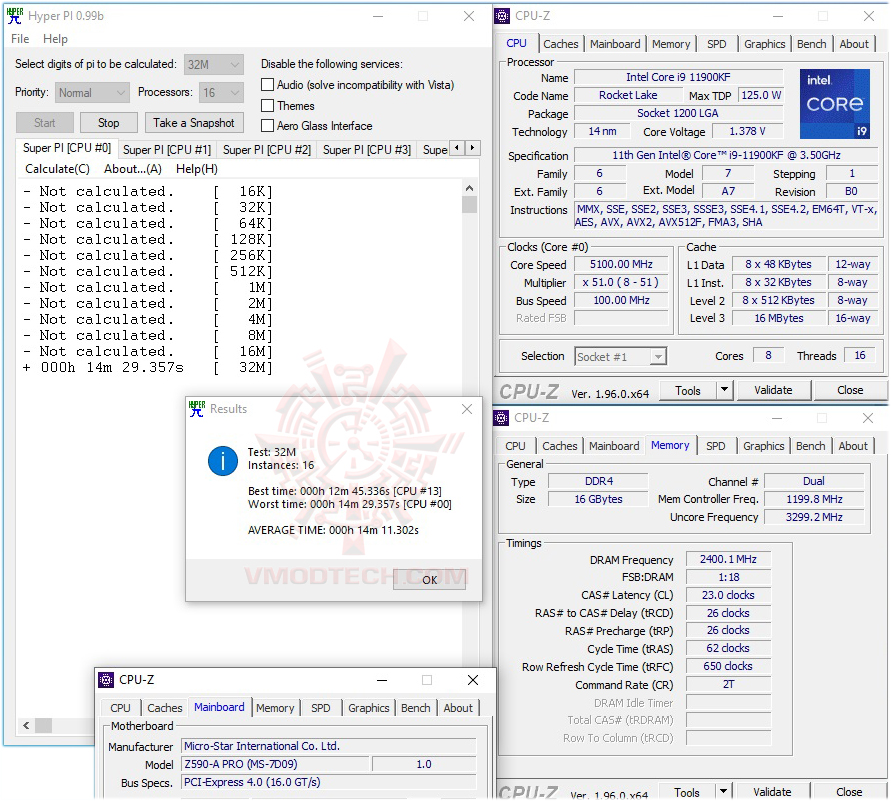
Task: Click the horizontal scroll left arrow in Hyper PI
Action: (26, 725)
